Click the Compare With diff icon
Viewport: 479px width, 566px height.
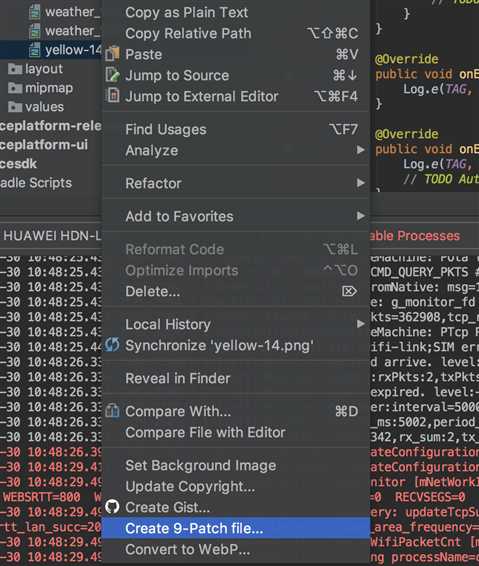click(x=112, y=411)
